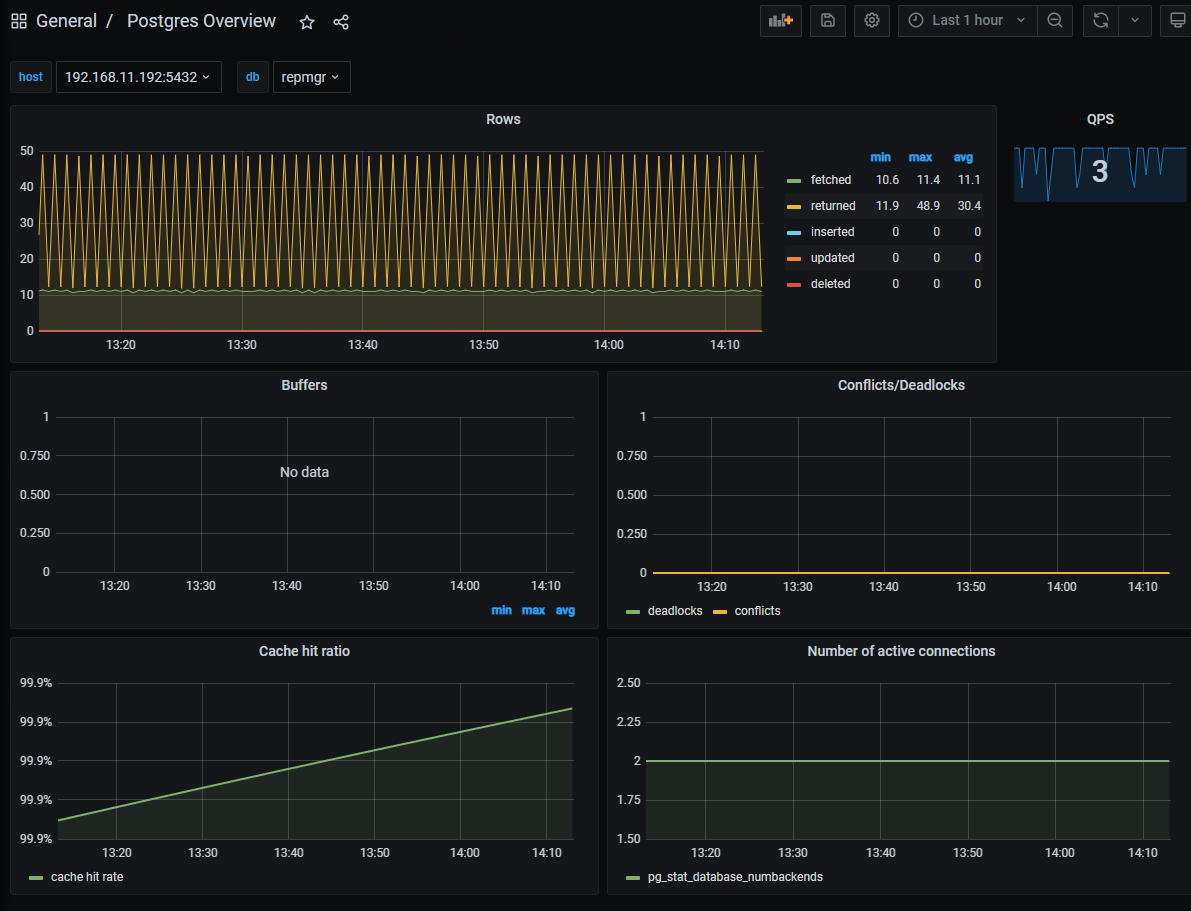Star the Postgres Overview dashboard

pyautogui.click(x=306, y=21)
